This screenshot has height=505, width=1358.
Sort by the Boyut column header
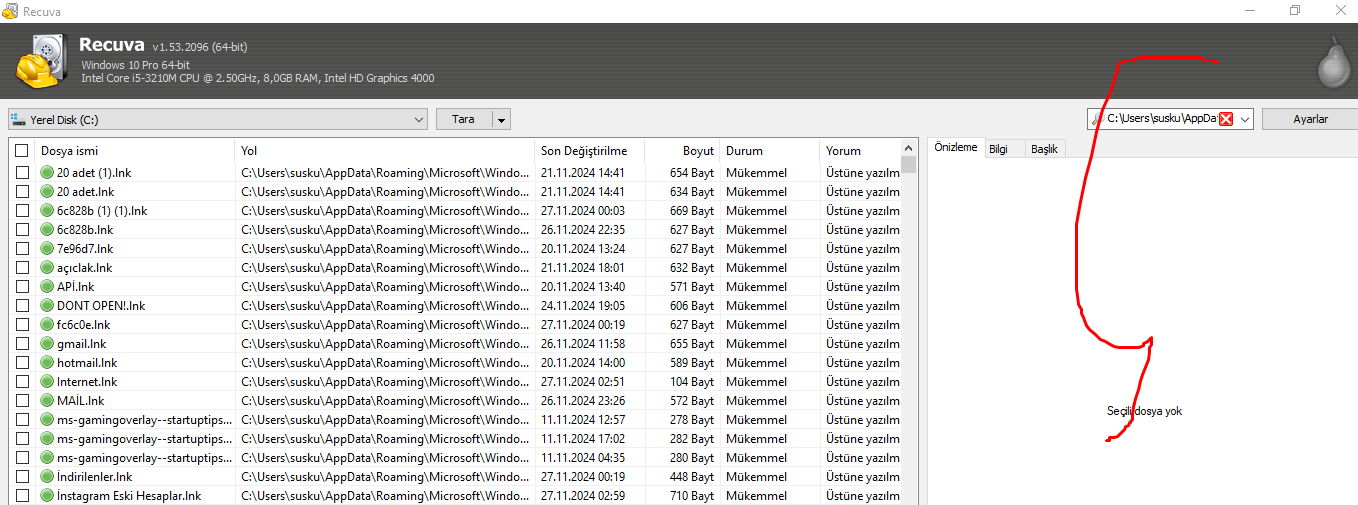[682, 151]
